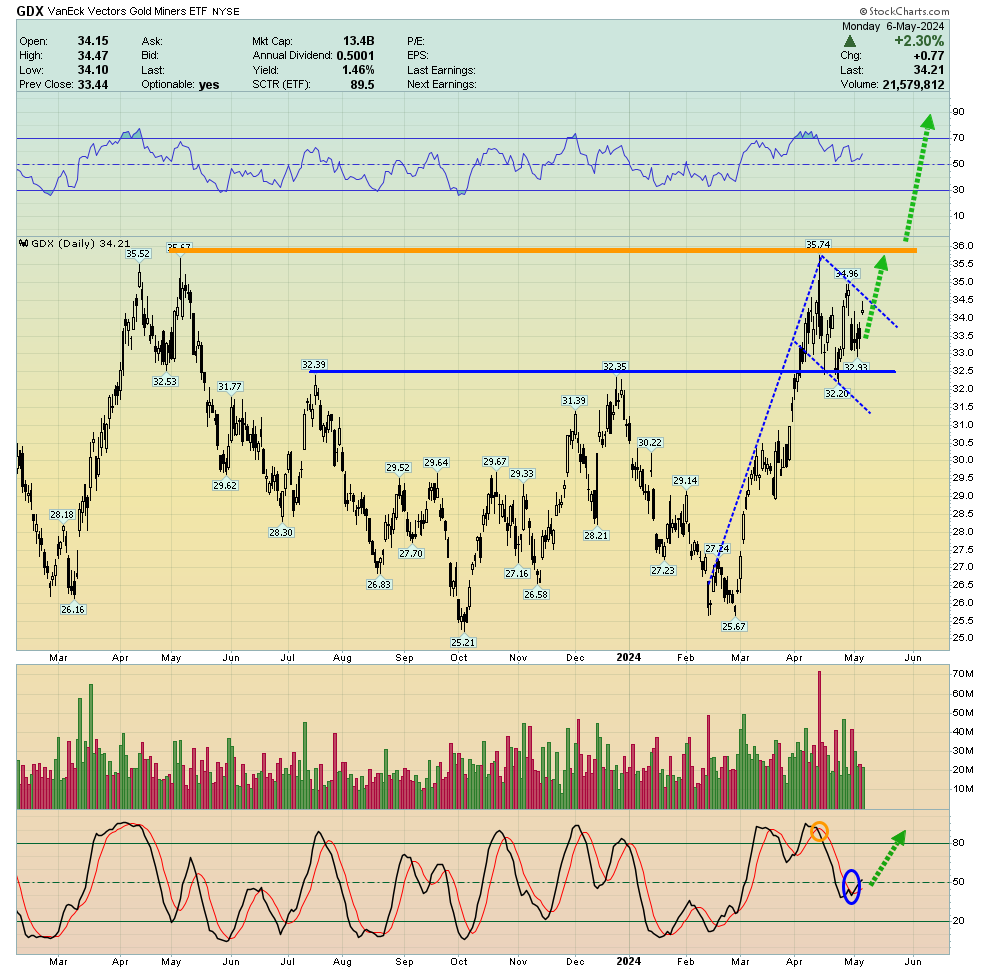Click the 25.0 price axis label
990x970 pixels.
(x=963, y=638)
